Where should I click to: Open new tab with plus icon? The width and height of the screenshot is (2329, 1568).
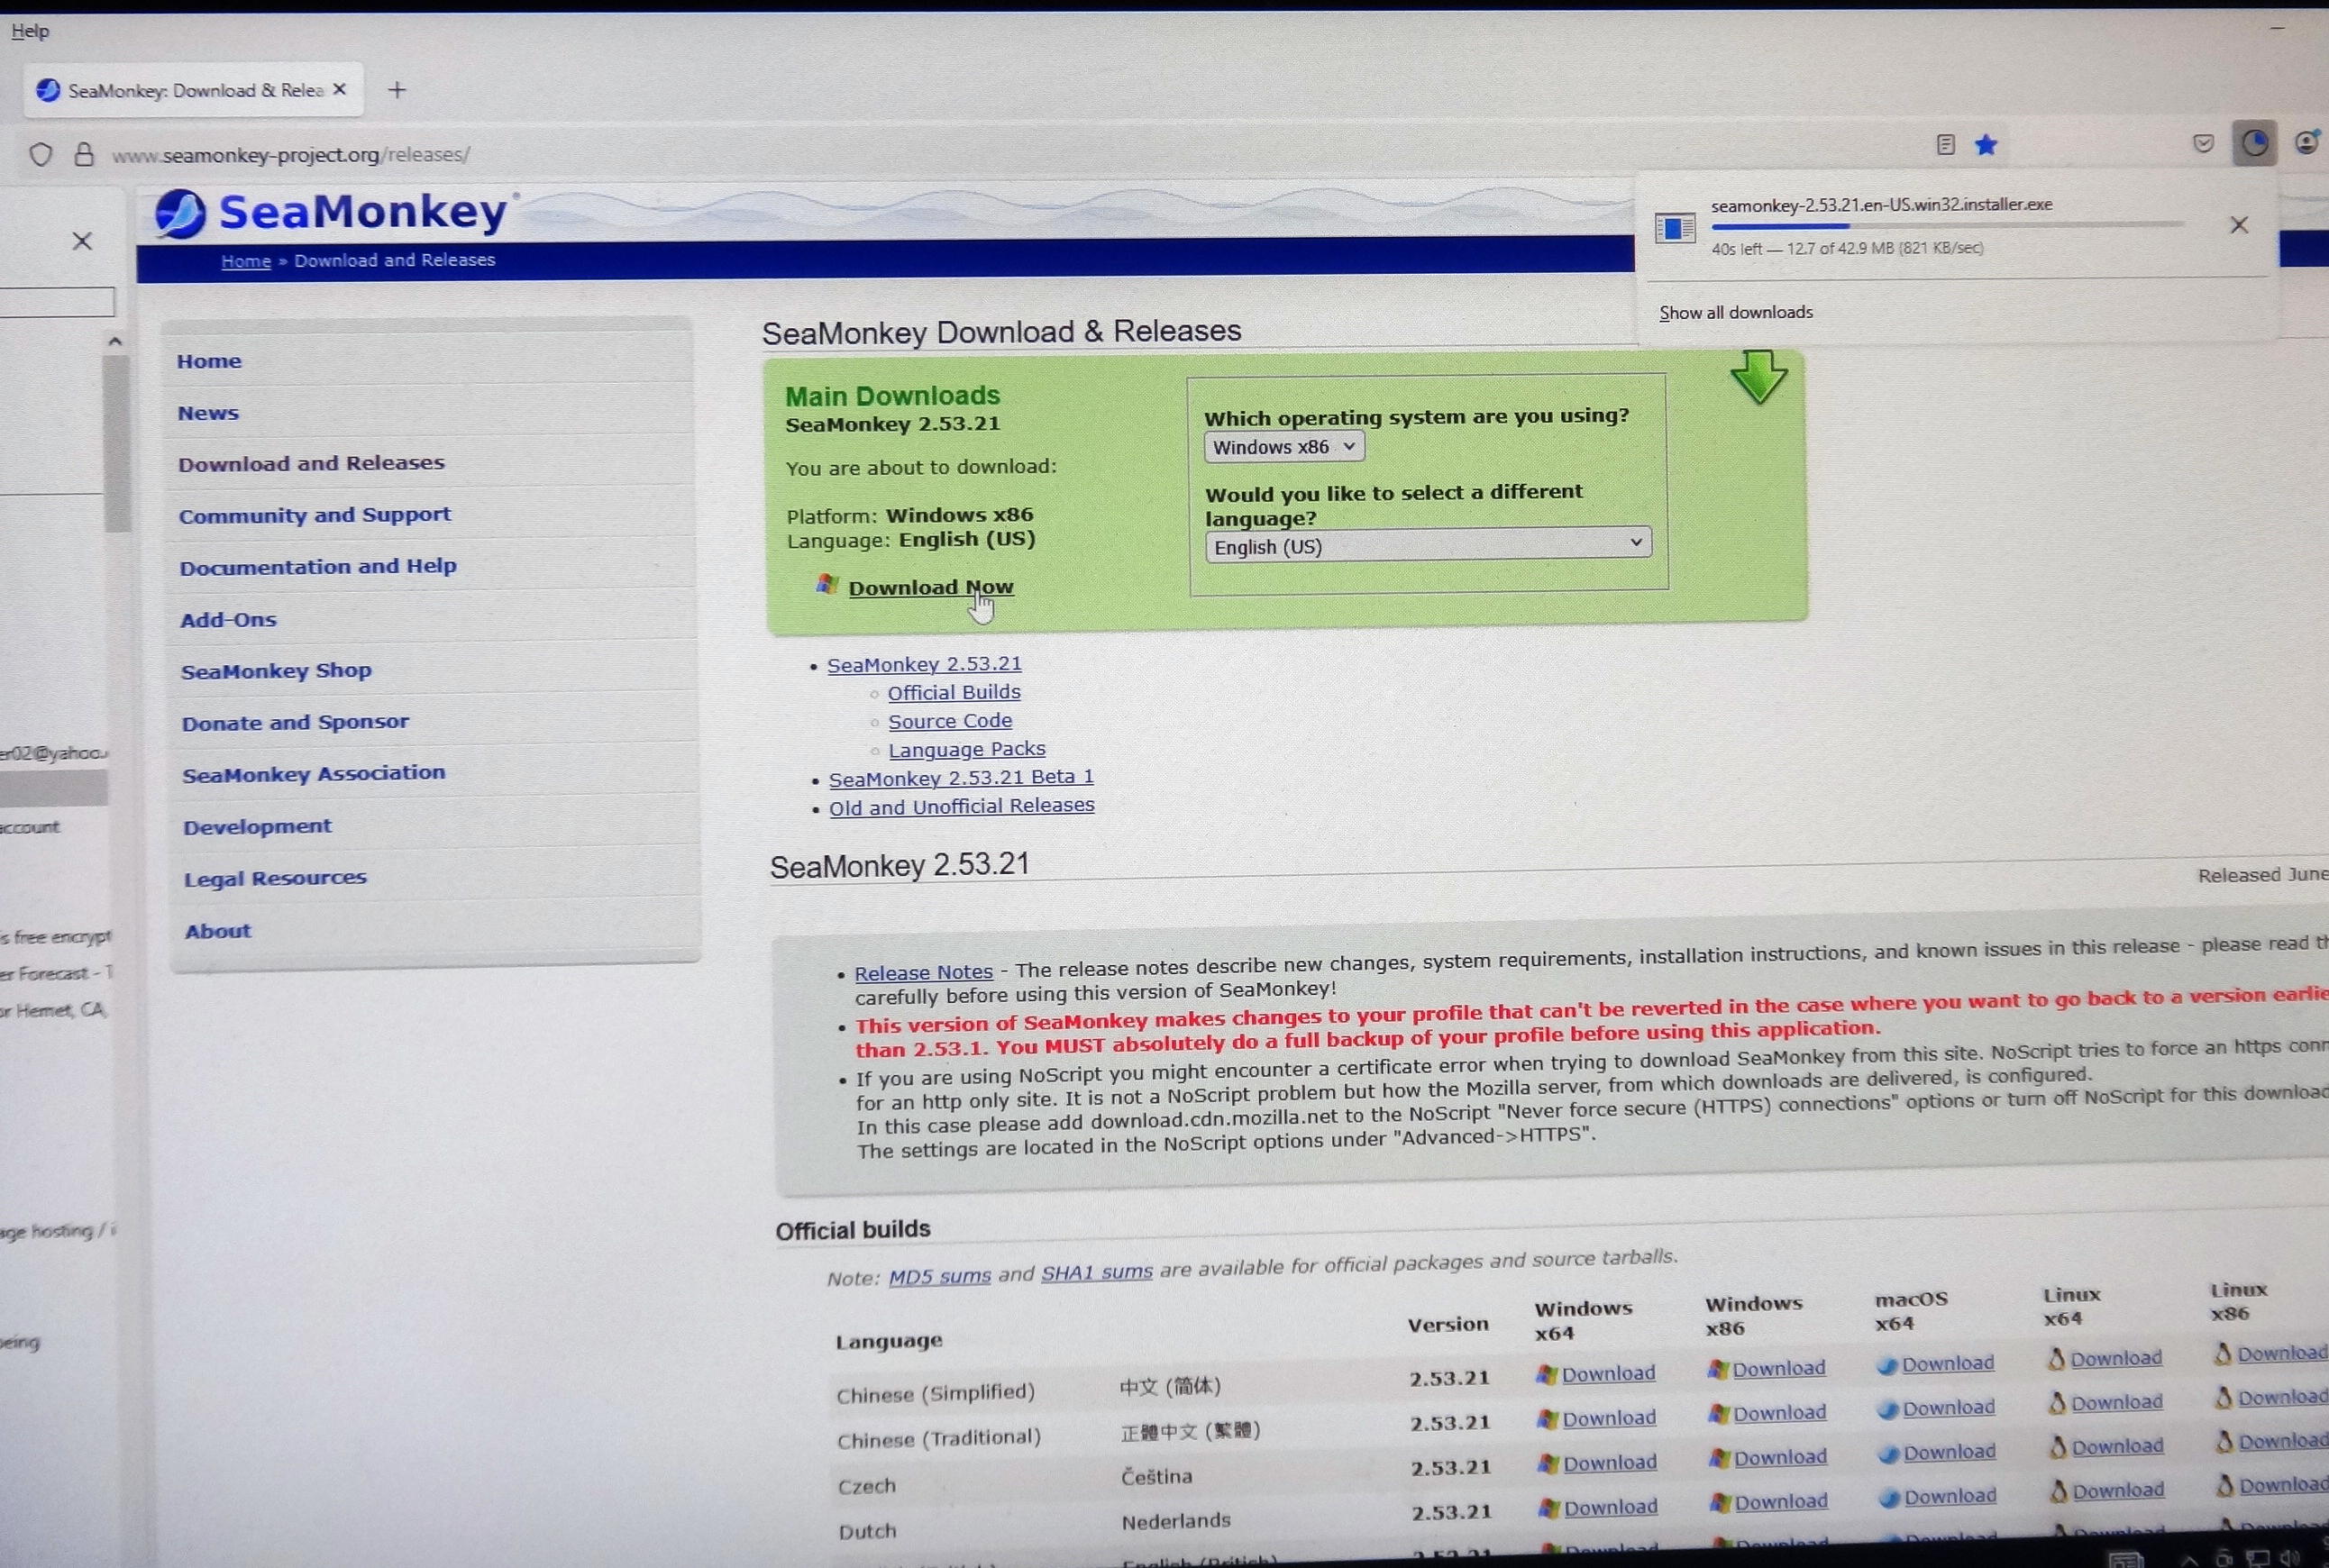(x=397, y=90)
